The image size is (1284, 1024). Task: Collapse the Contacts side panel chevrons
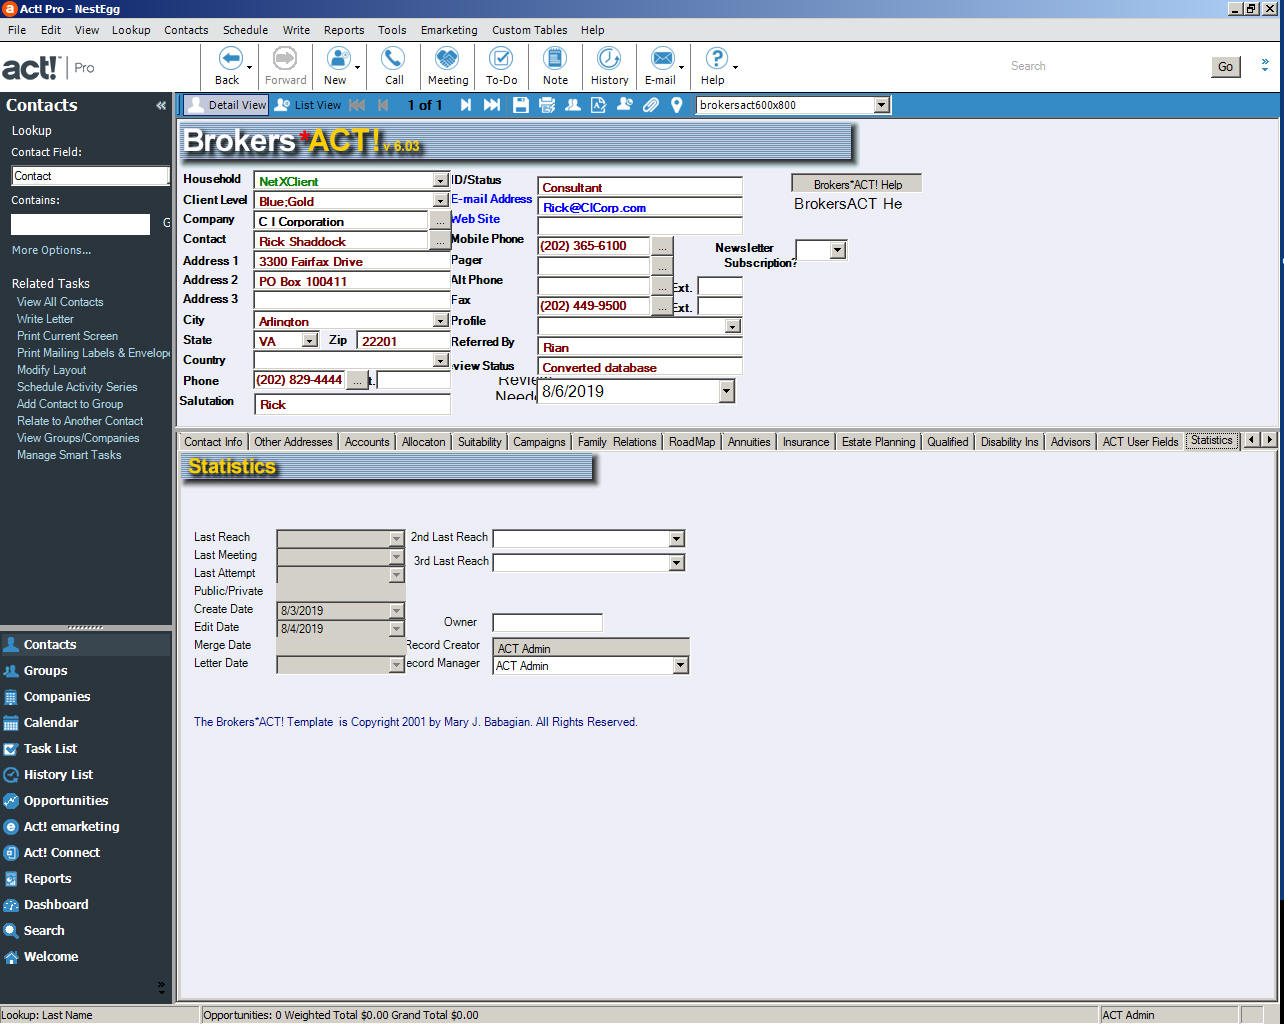click(x=161, y=105)
